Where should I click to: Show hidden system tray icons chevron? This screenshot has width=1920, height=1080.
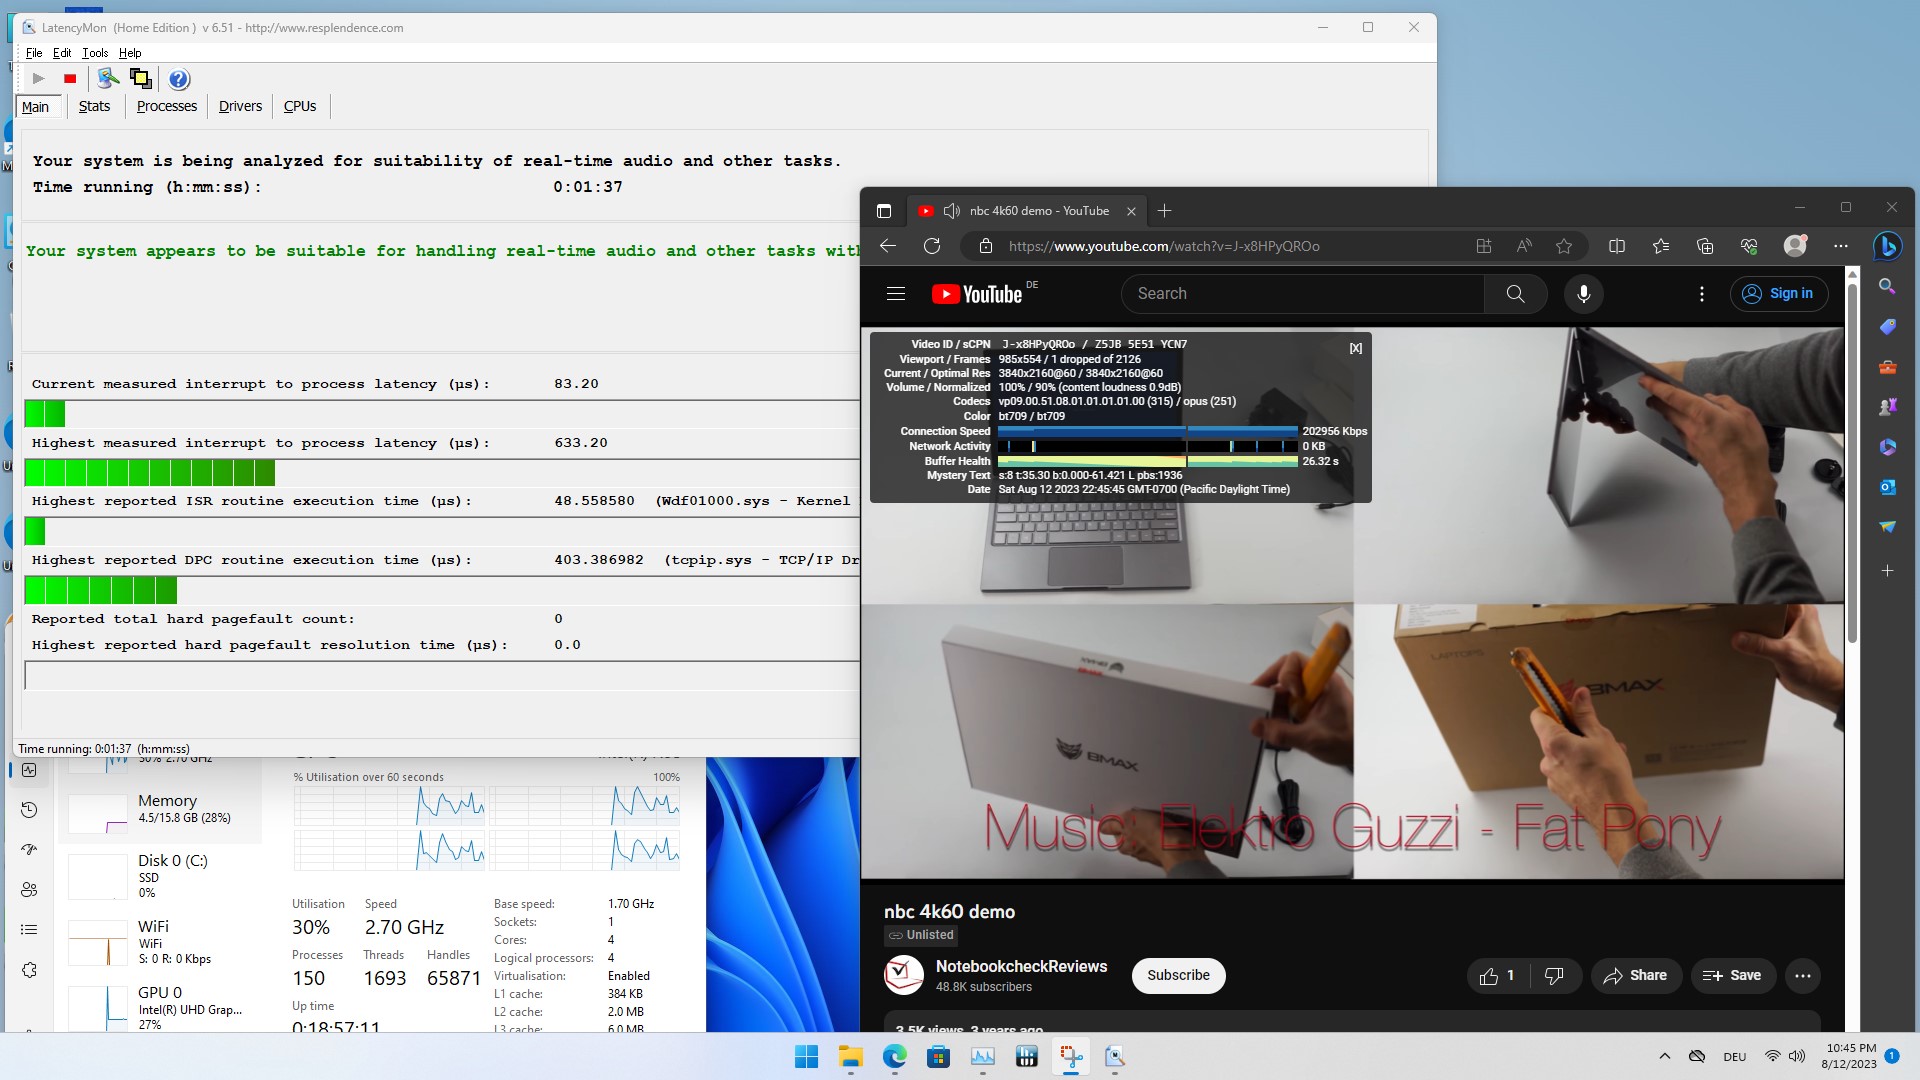click(1664, 1056)
